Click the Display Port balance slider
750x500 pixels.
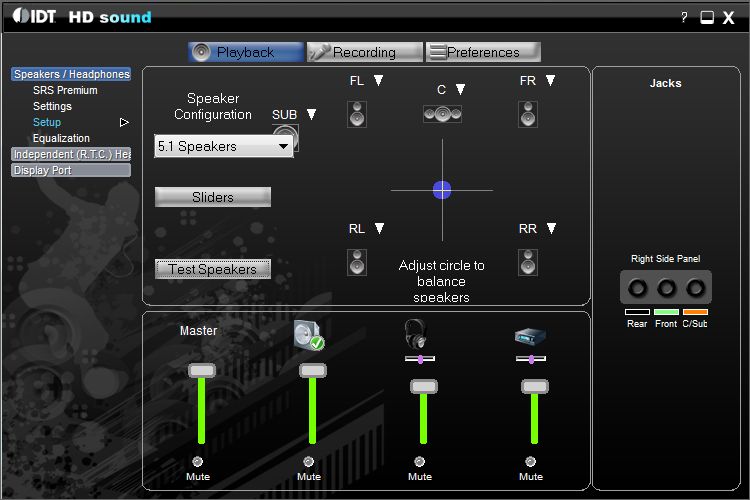(x=531, y=359)
